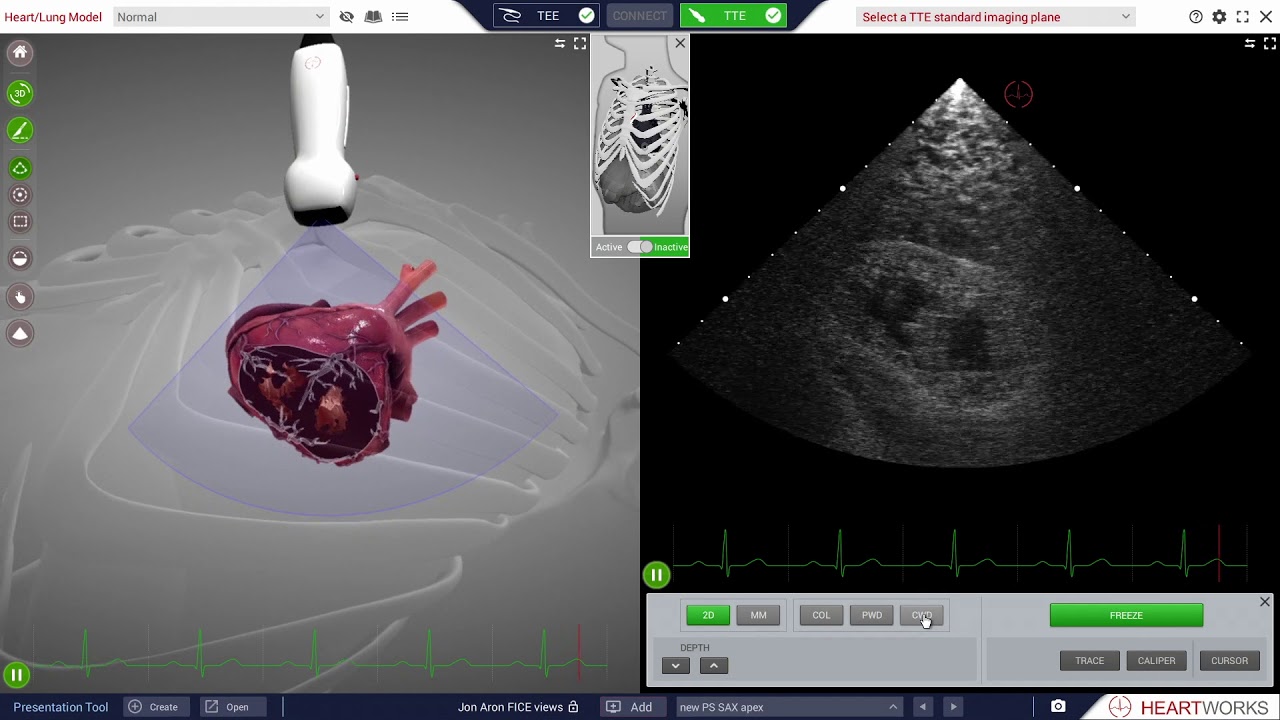Click the green recycle-shaped reset icon
The image size is (1280, 720).
(20, 168)
